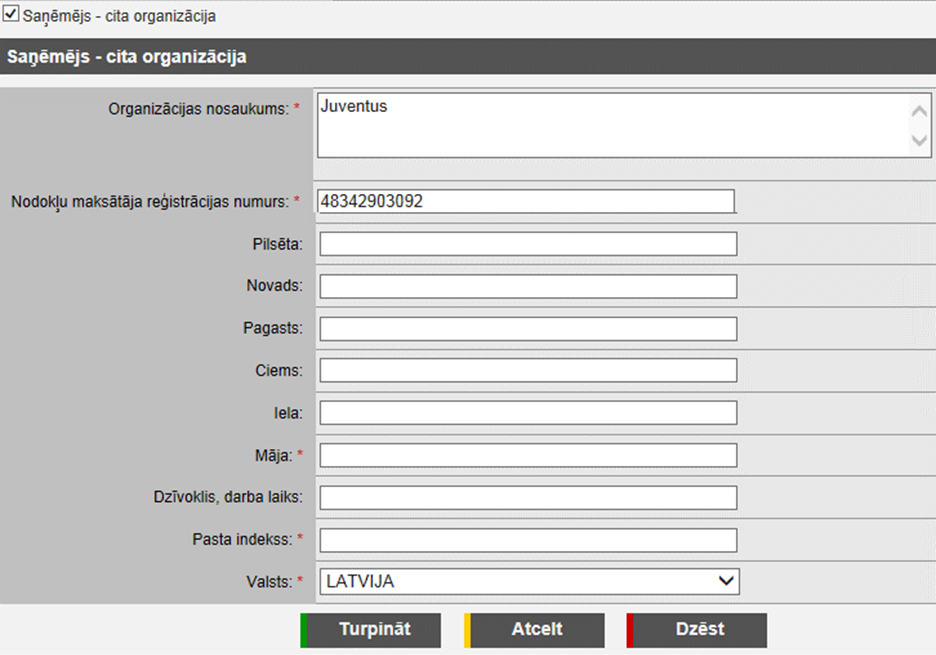
Task: Click the dark 'Saņēmējs - cita organizācija' header bar
Action: tap(468, 57)
